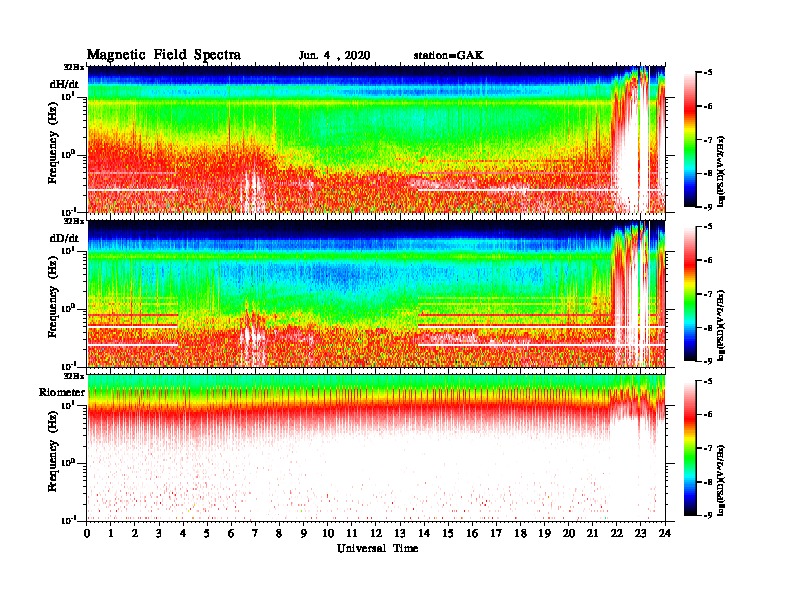Click hour tick label "18" on time axis
The height and width of the screenshot is (612, 792).
(521, 533)
